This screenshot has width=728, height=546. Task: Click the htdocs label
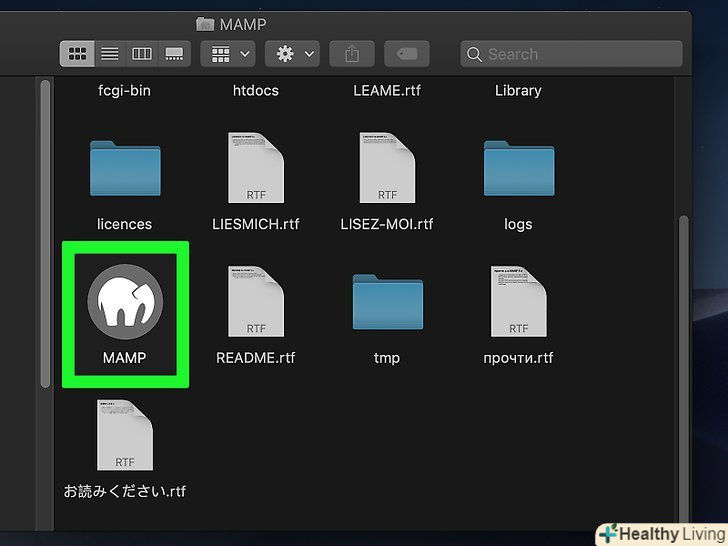(256, 90)
